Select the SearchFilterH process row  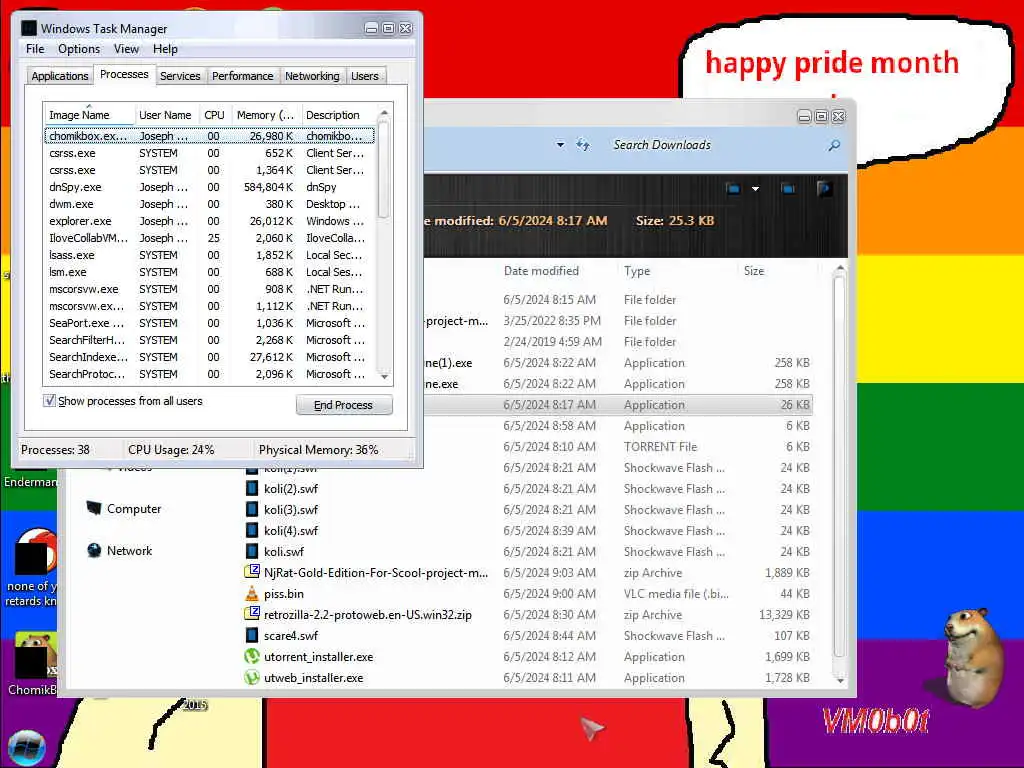tap(209, 340)
